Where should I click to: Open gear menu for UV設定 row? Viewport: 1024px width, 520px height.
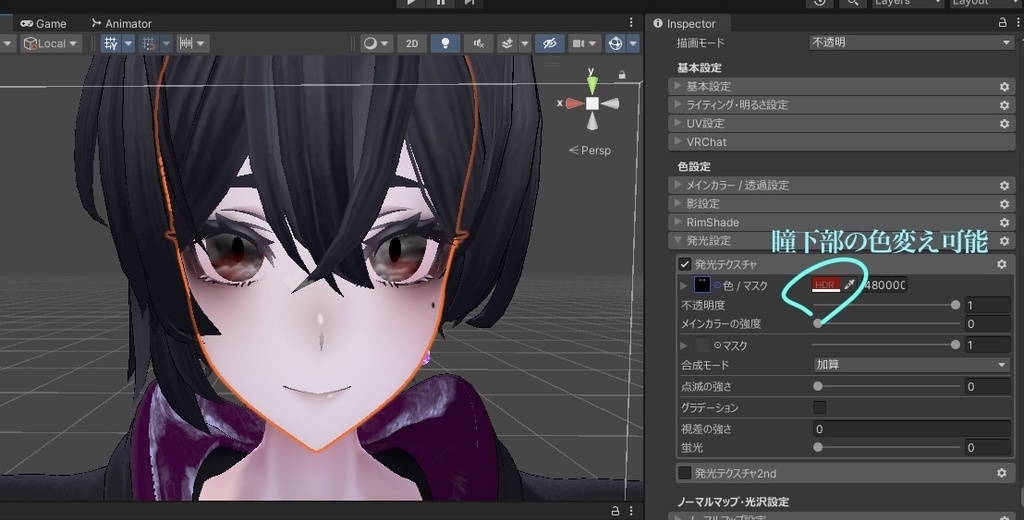[1004, 123]
